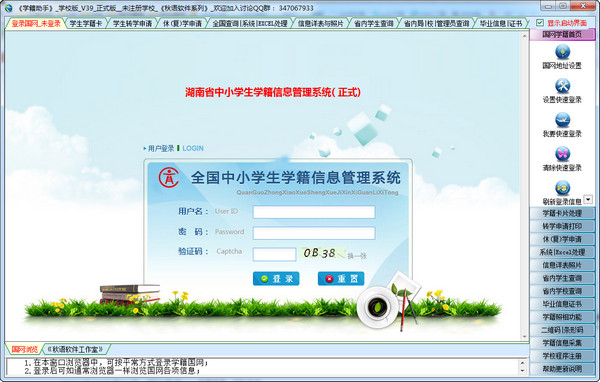Click the 国网学籍首页 sidebar header

pos(562,34)
